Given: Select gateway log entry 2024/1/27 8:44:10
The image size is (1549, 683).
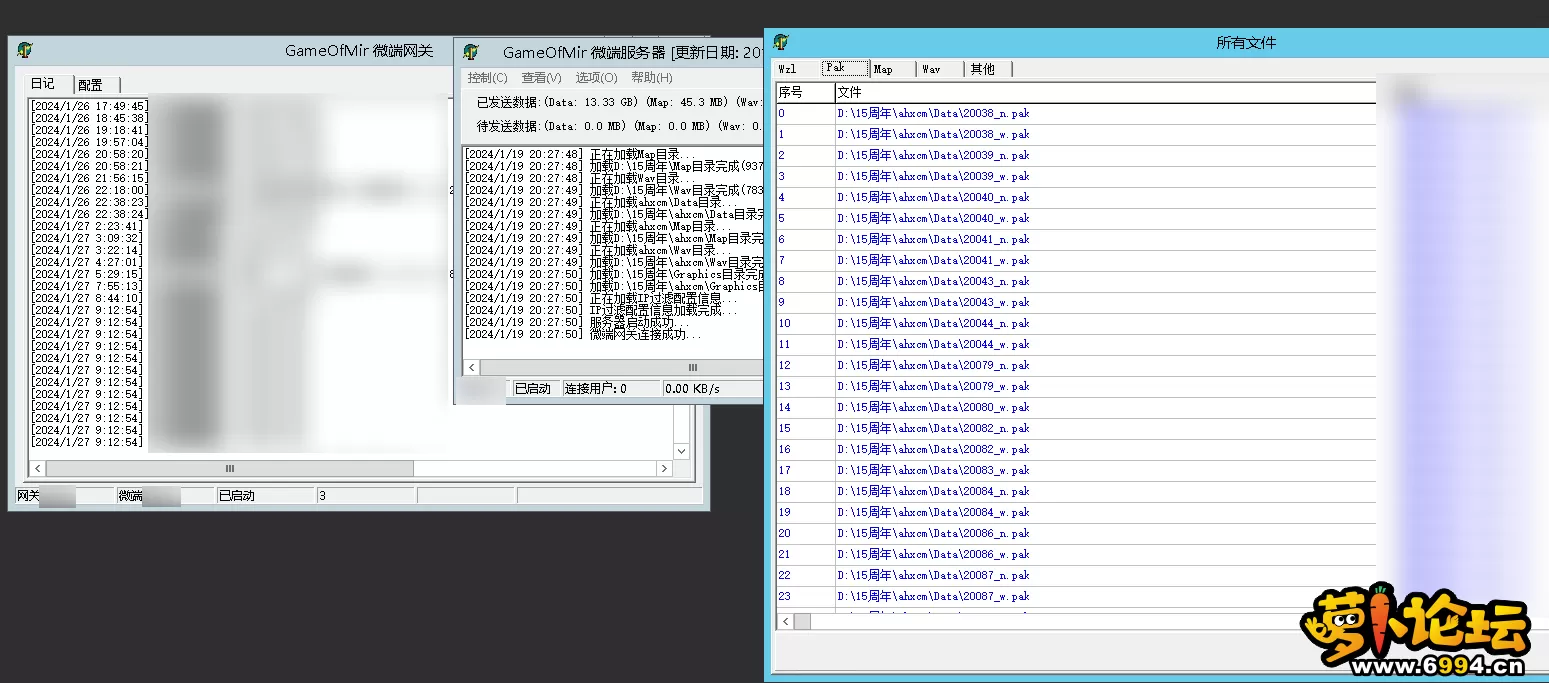Looking at the screenshot, I should pos(89,298).
